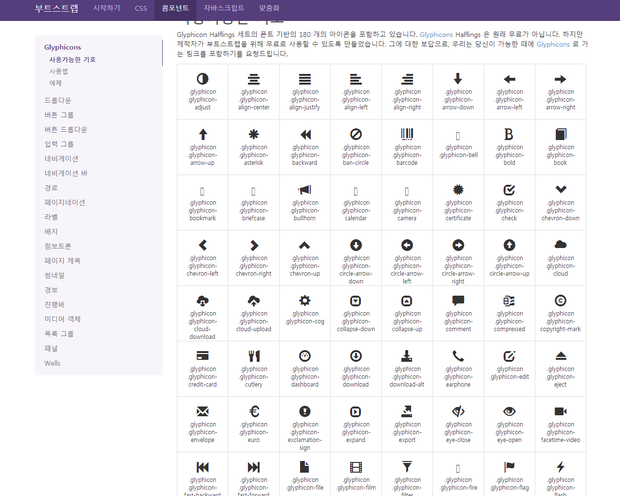
Task: Select the cloud-download glyphicon
Action: click(x=202, y=301)
